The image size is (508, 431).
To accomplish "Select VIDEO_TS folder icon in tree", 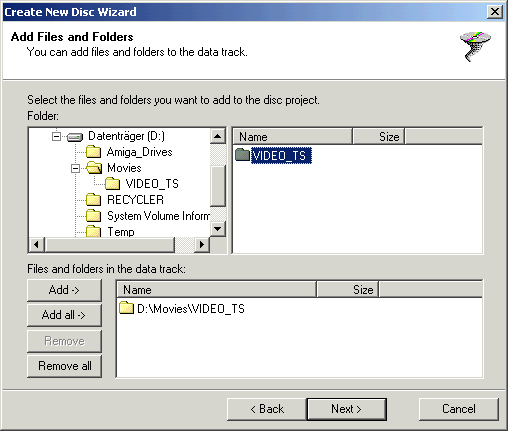I will (x=112, y=184).
